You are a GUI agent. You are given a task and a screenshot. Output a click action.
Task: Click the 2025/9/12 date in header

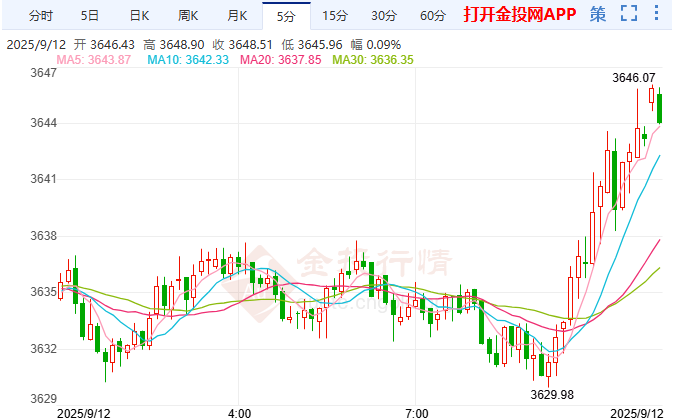pyautogui.click(x=37, y=45)
